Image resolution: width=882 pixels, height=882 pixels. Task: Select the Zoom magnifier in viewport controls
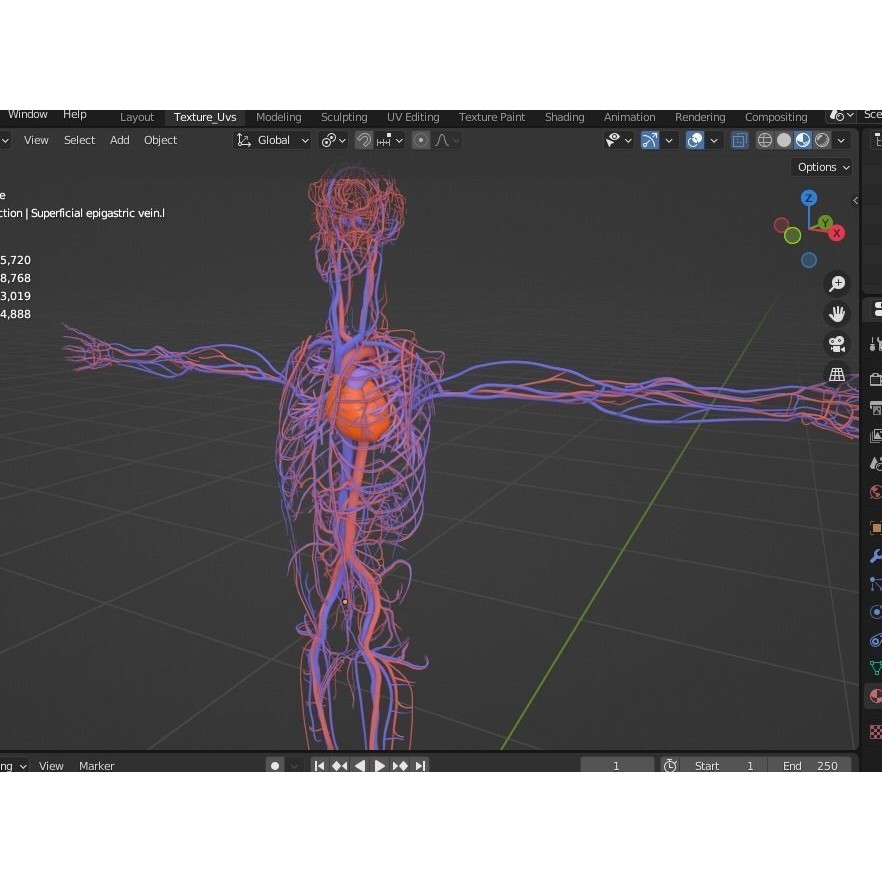click(x=837, y=283)
